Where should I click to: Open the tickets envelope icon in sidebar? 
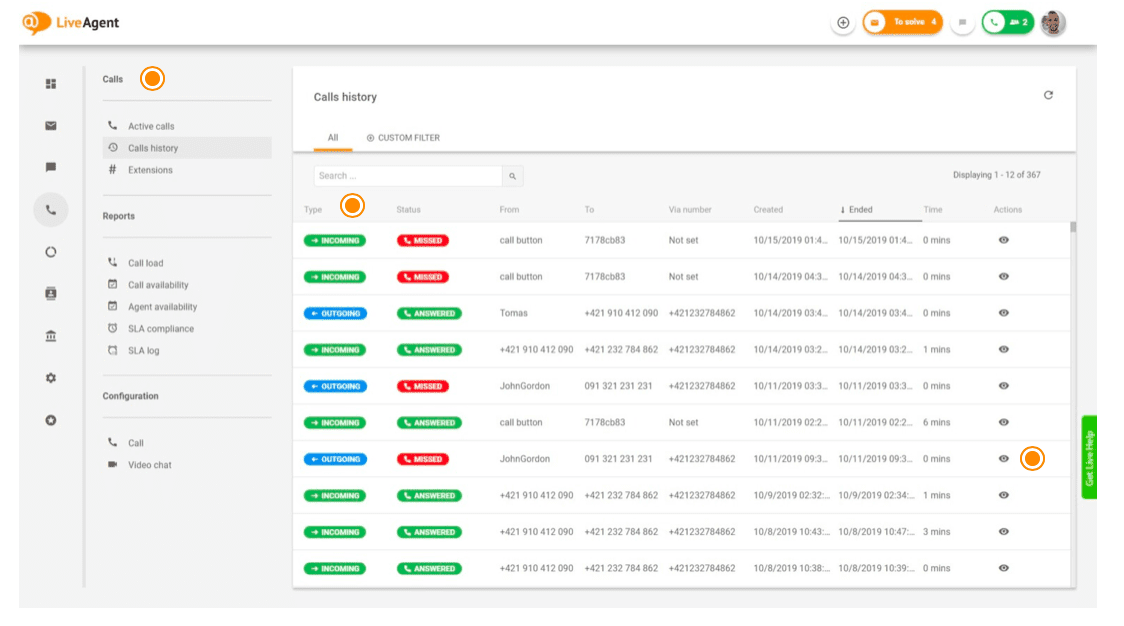click(x=51, y=126)
